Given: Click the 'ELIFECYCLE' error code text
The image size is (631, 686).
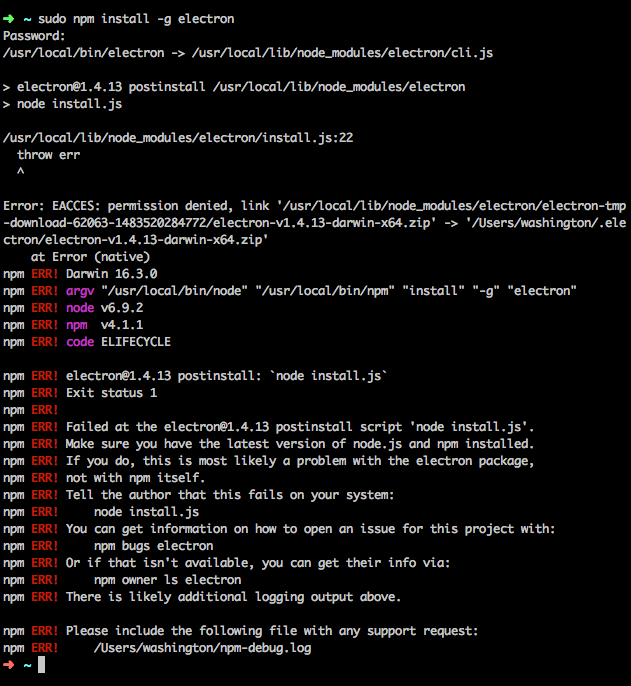Looking at the screenshot, I should (x=136, y=342).
